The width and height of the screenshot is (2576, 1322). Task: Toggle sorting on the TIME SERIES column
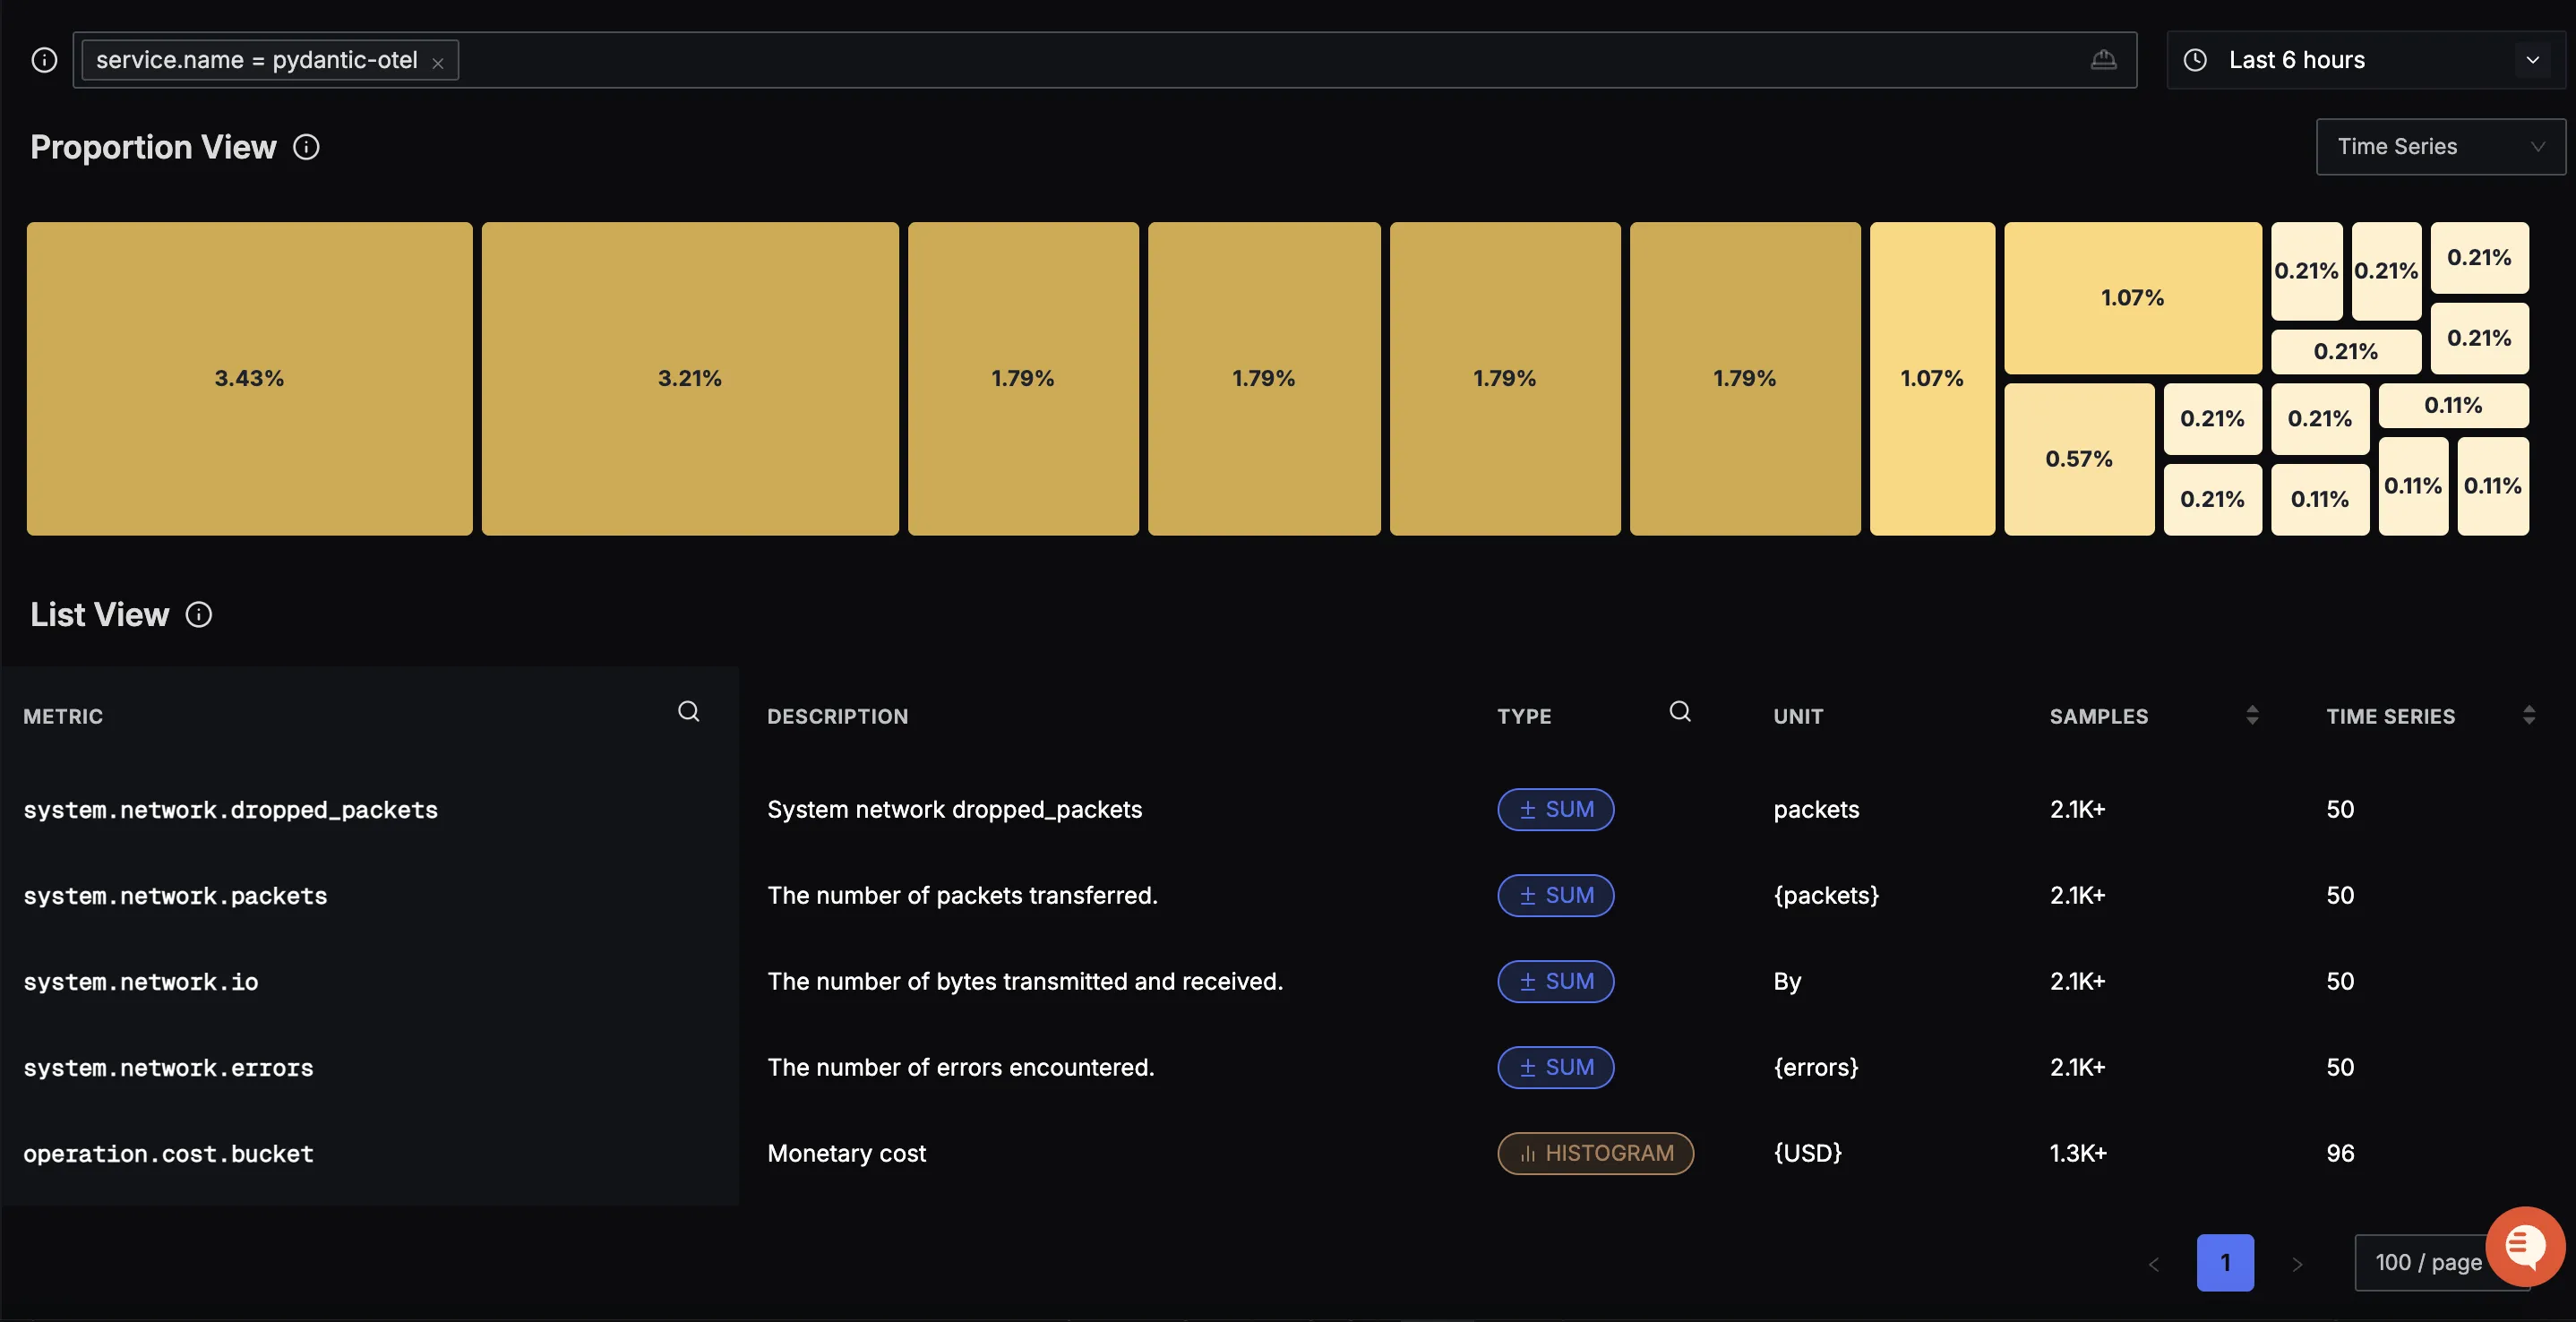2529,714
